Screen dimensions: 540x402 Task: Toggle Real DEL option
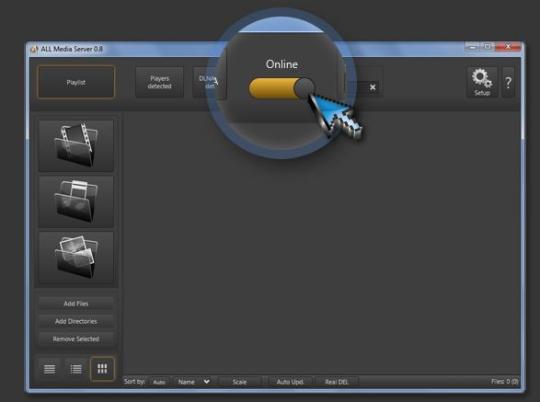point(336,382)
